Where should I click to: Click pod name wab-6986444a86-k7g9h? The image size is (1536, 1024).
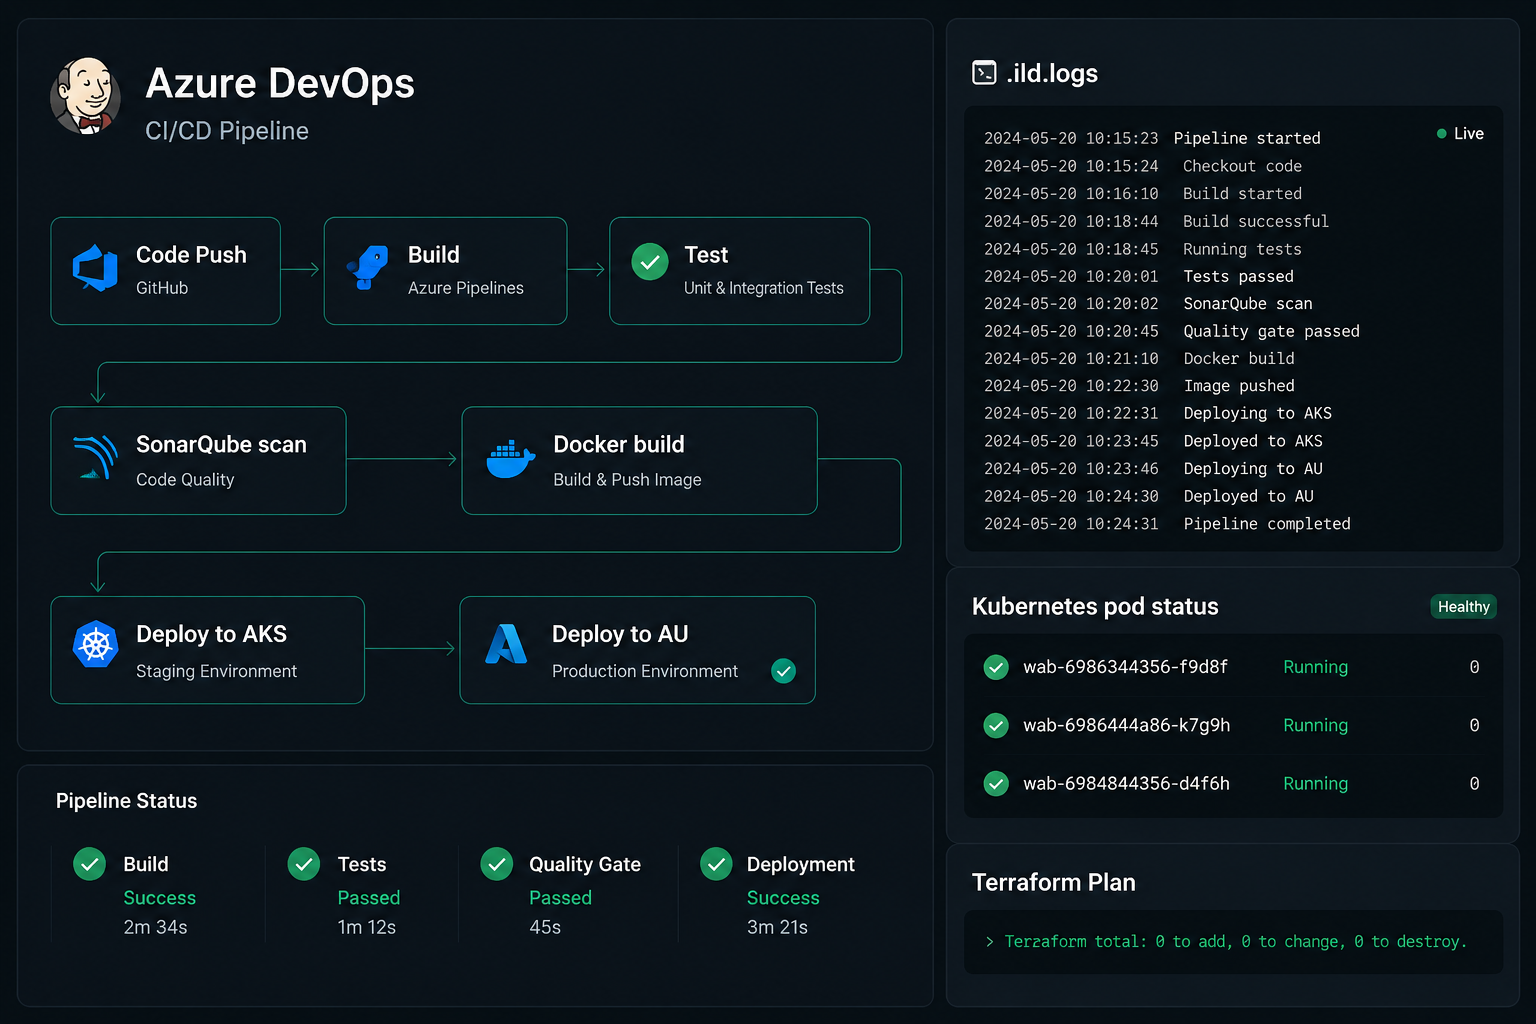1126,725
